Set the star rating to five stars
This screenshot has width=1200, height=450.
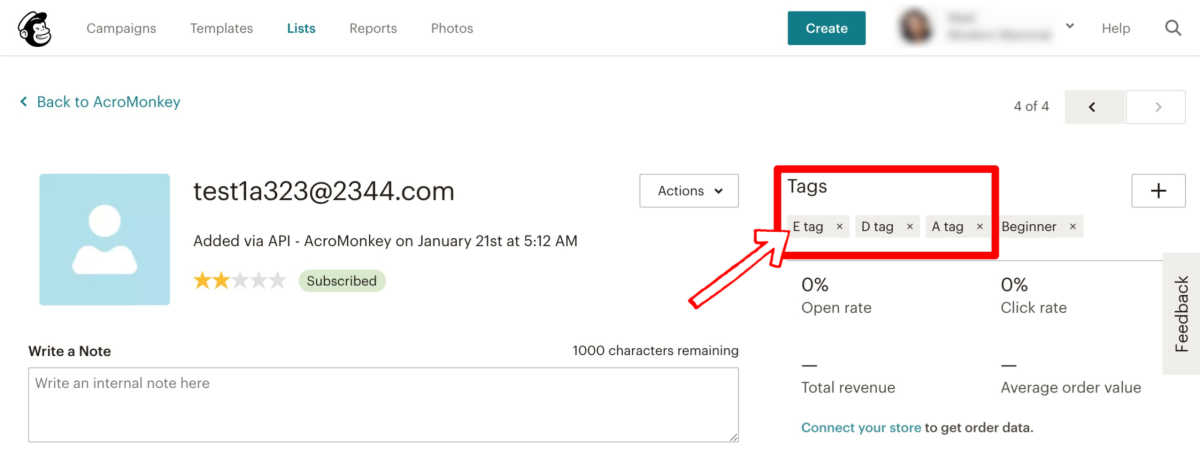(x=278, y=281)
